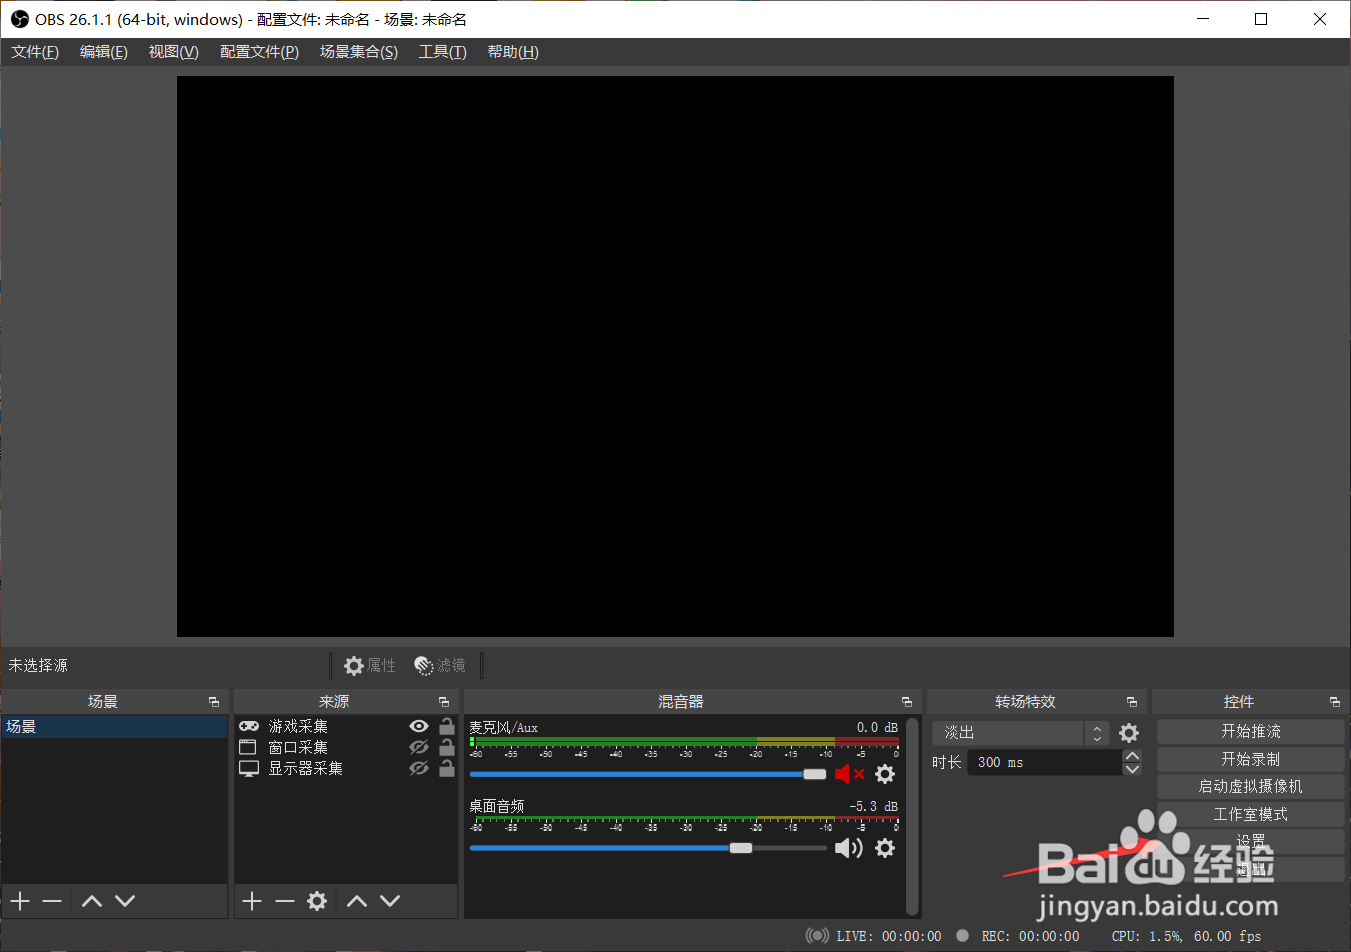Screen dimensions: 1351x952
Task: Click the CPU: 1.5%, 60.00 fps readout
Action: point(1186,936)
